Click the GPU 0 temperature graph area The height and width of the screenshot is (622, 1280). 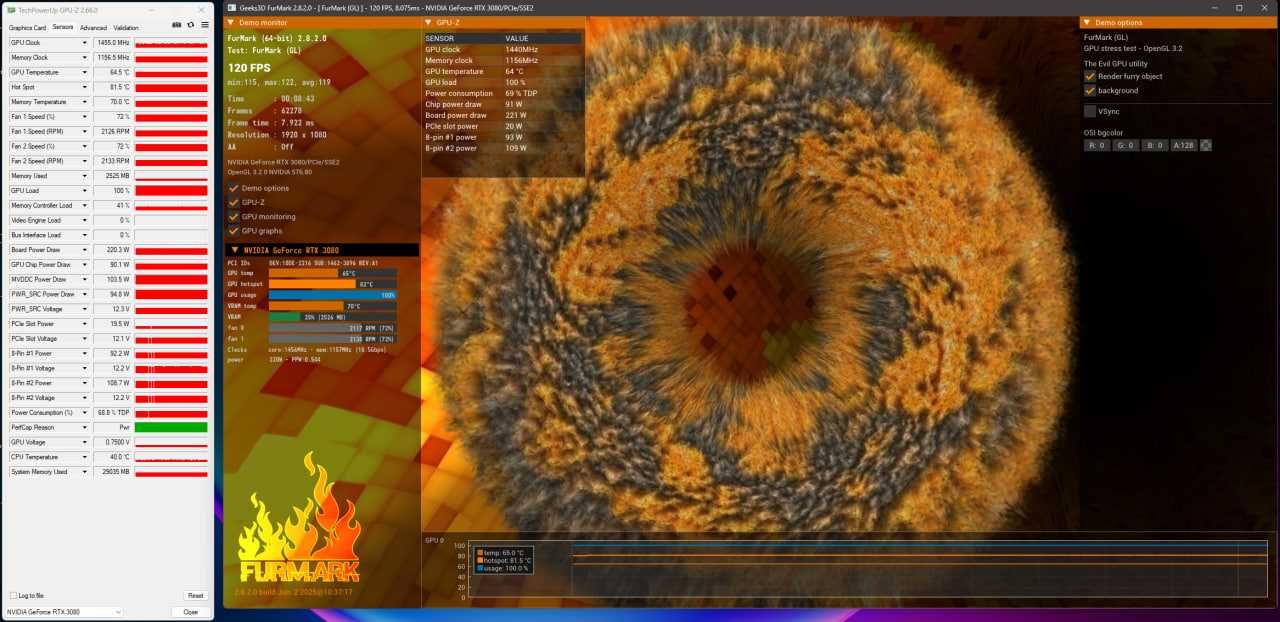click(867, 570)
